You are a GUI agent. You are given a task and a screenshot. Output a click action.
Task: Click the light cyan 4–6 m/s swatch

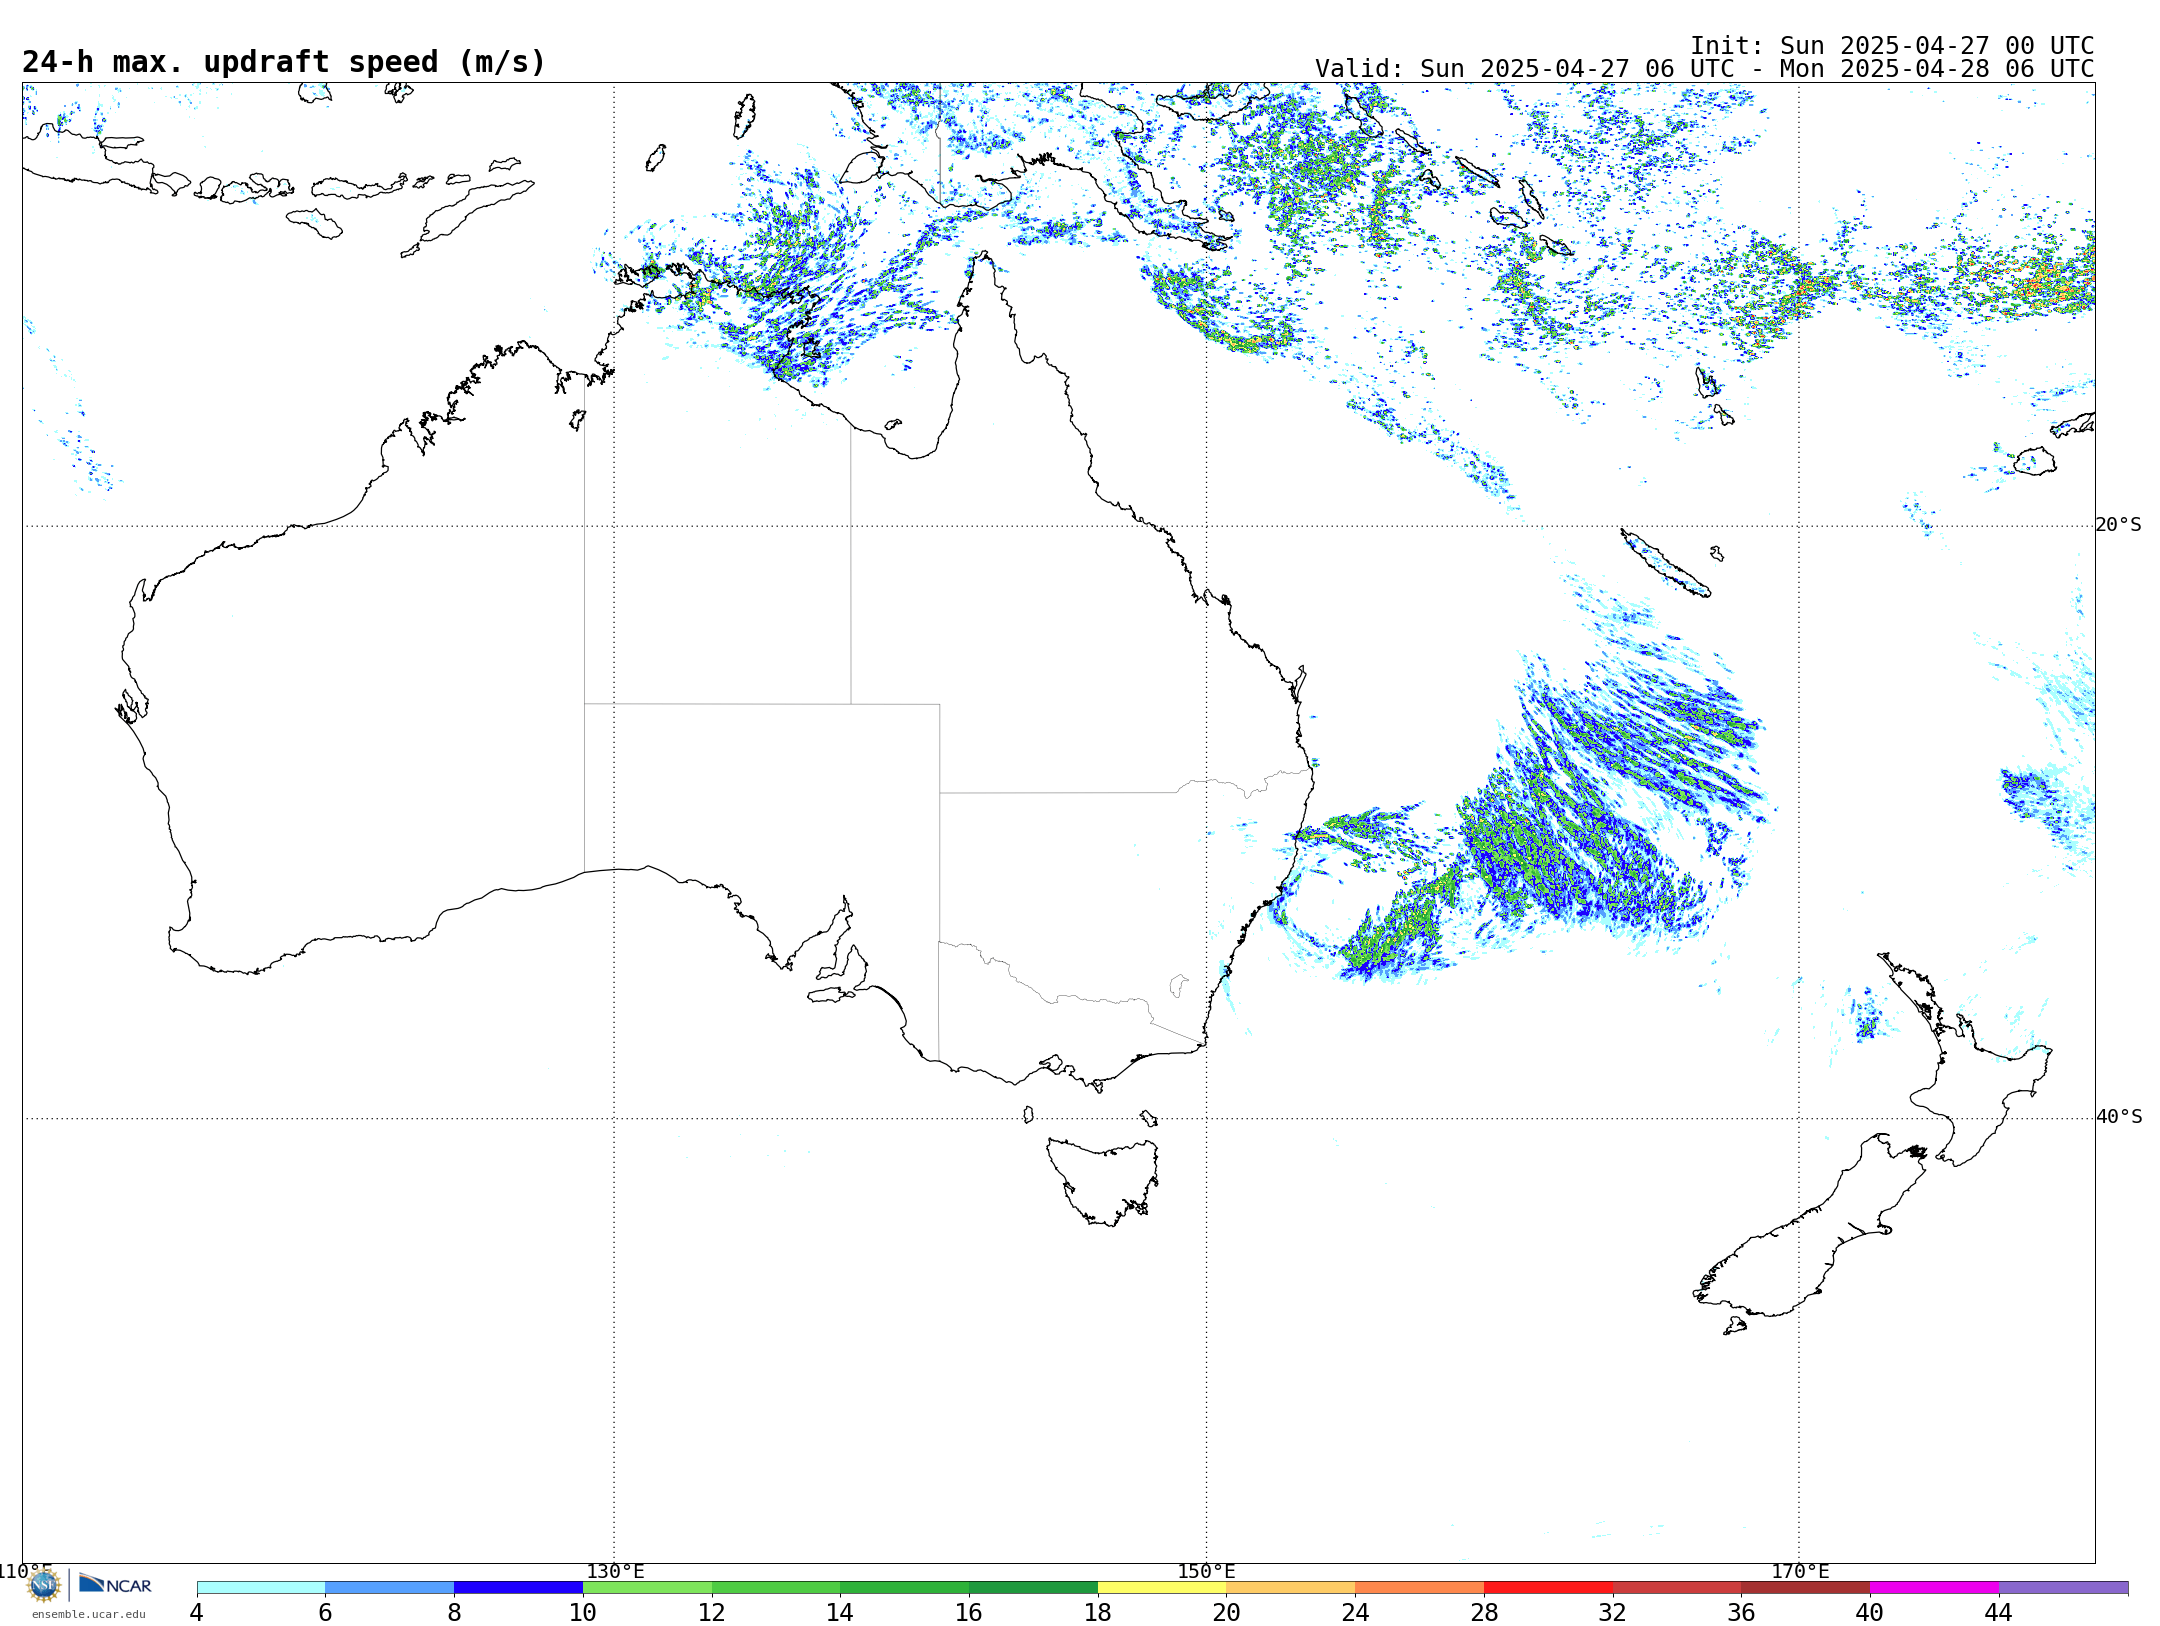click(x=261, y=1588)
